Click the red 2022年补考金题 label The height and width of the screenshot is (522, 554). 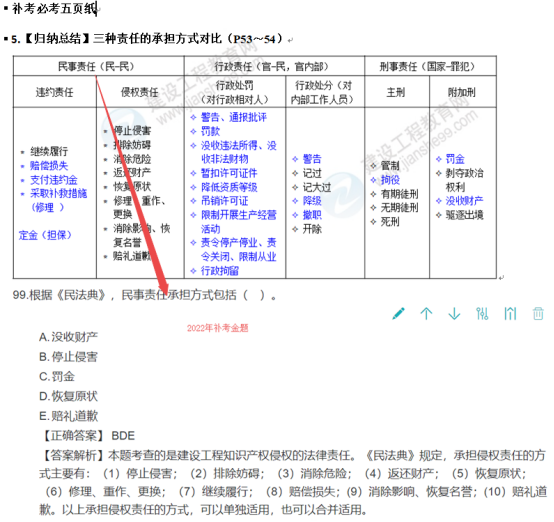(x=218, y=328)
